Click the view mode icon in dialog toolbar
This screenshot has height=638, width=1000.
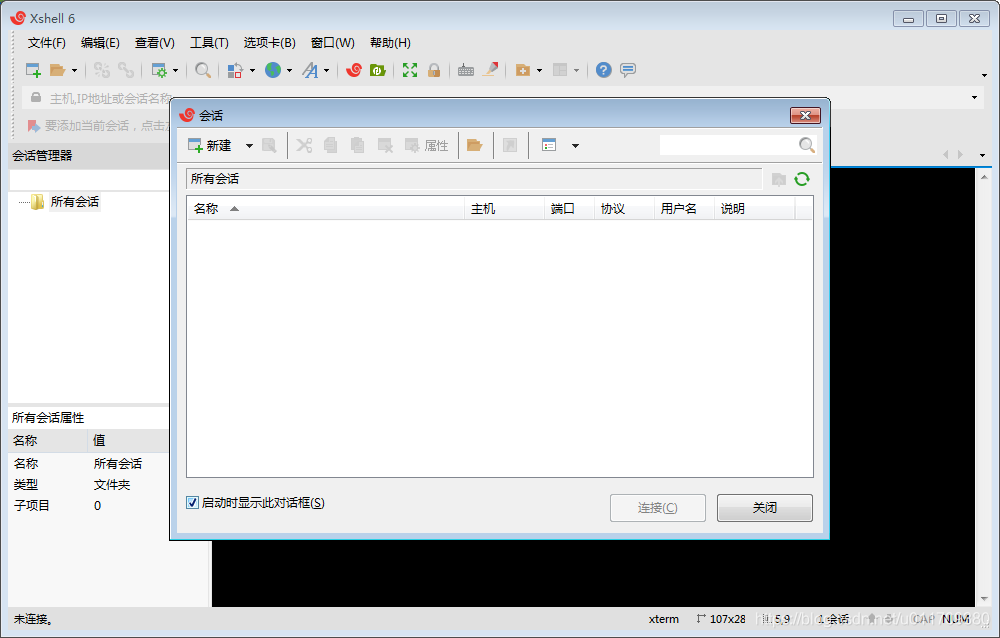point(549,145)
